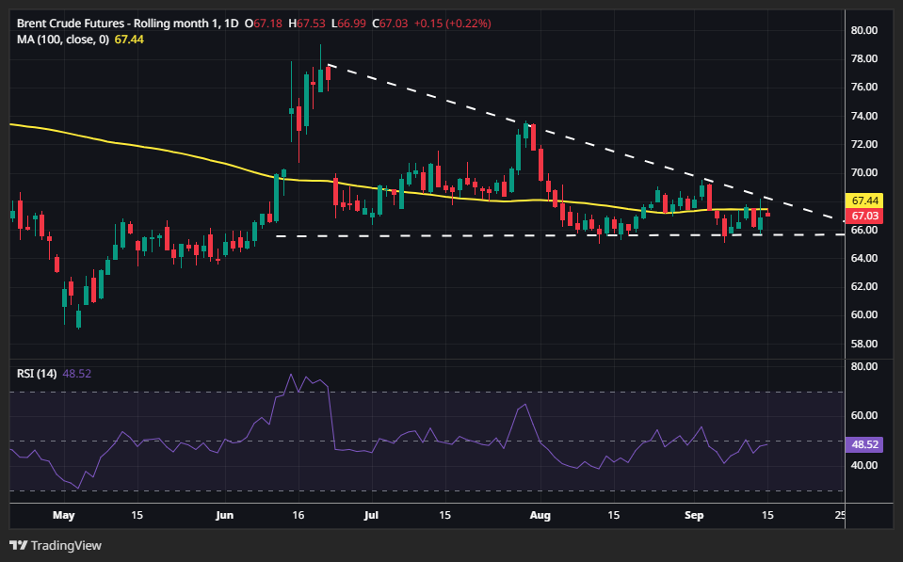
Task: Click the 58.00 label on price axis
Action: (x=863, y=344)
